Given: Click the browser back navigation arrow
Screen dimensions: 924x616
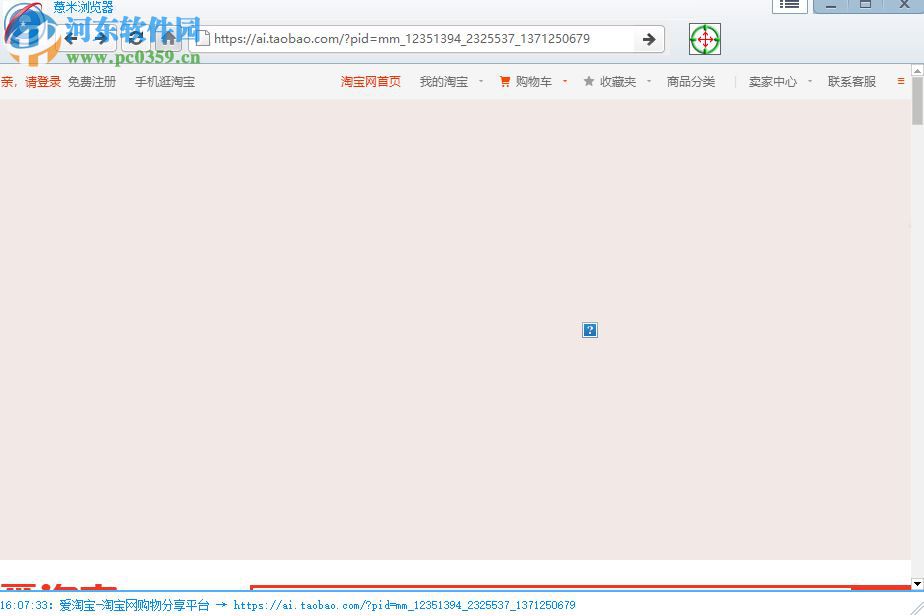Looking at the screenshot, I should [x=71, y=38].
